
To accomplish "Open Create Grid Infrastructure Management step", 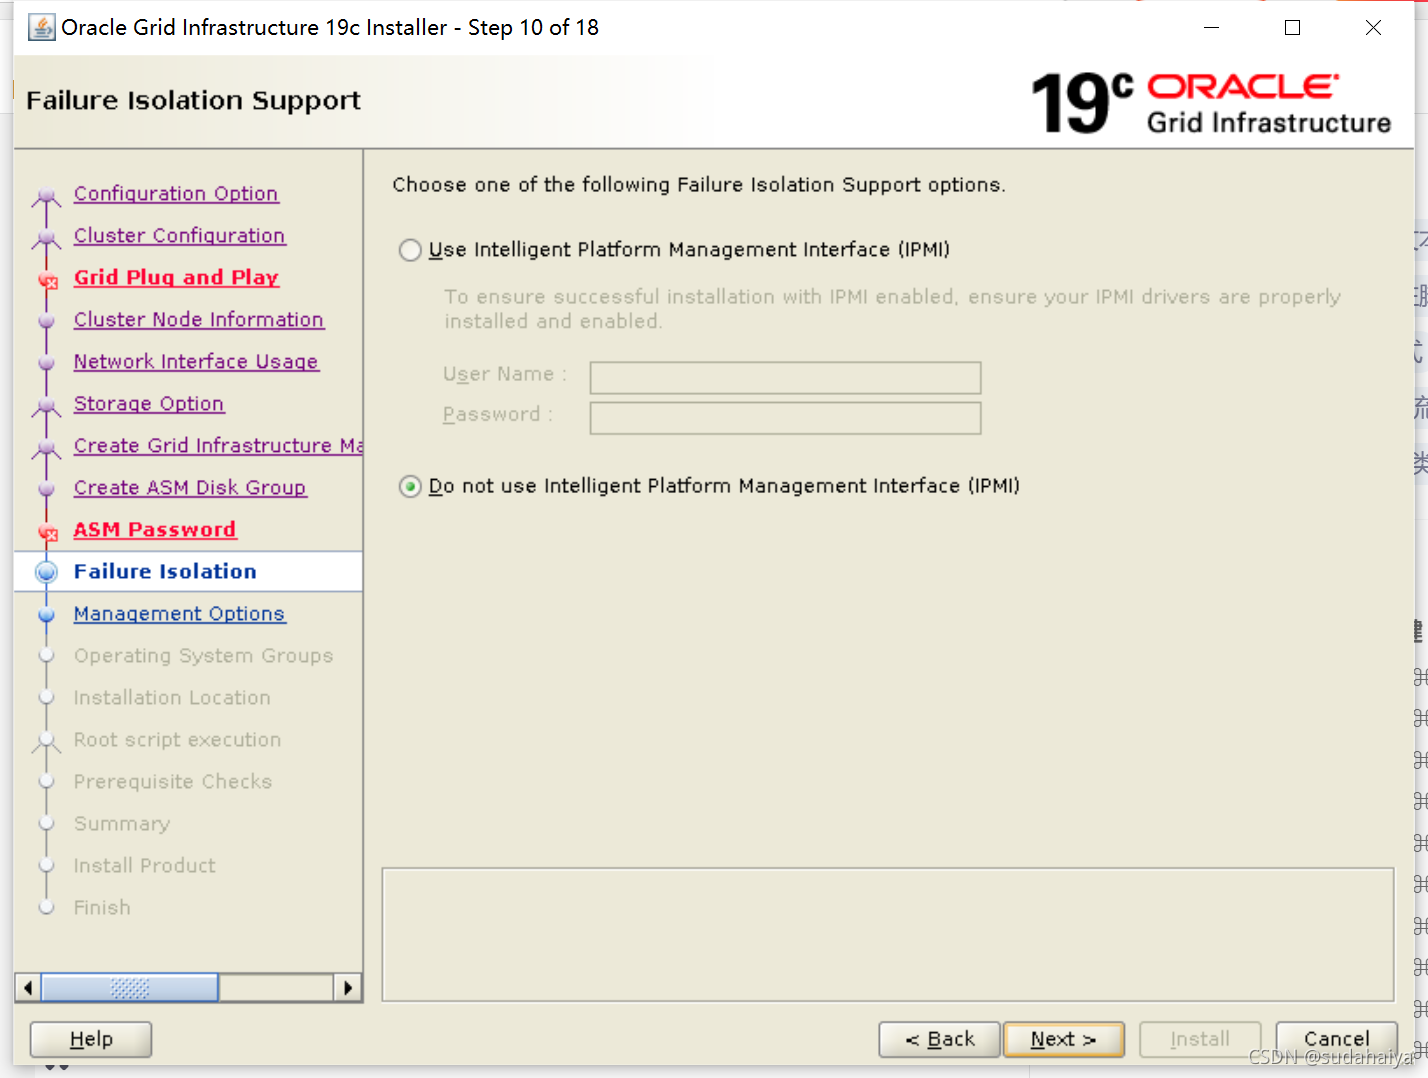I will (x=218, y=446).
